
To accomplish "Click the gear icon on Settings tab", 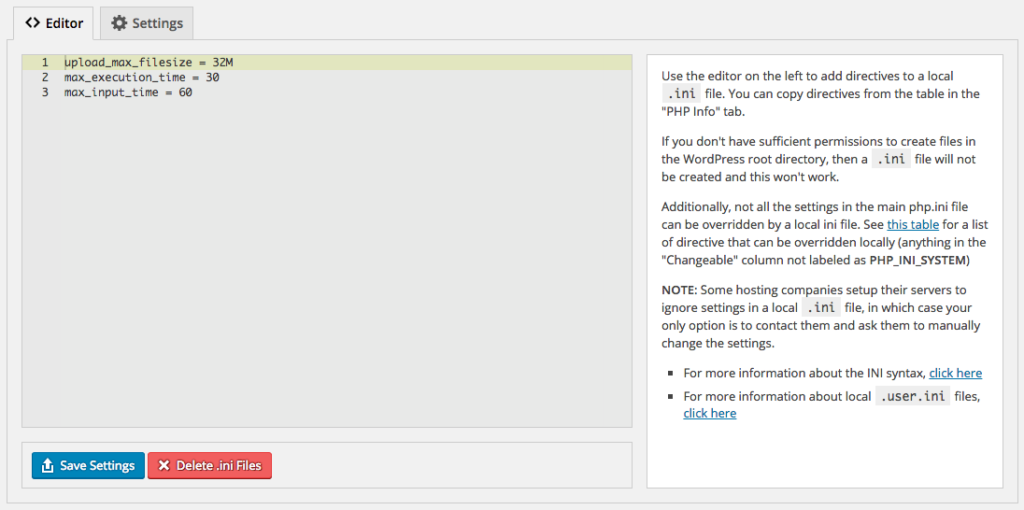I will (x=119, y=23).
